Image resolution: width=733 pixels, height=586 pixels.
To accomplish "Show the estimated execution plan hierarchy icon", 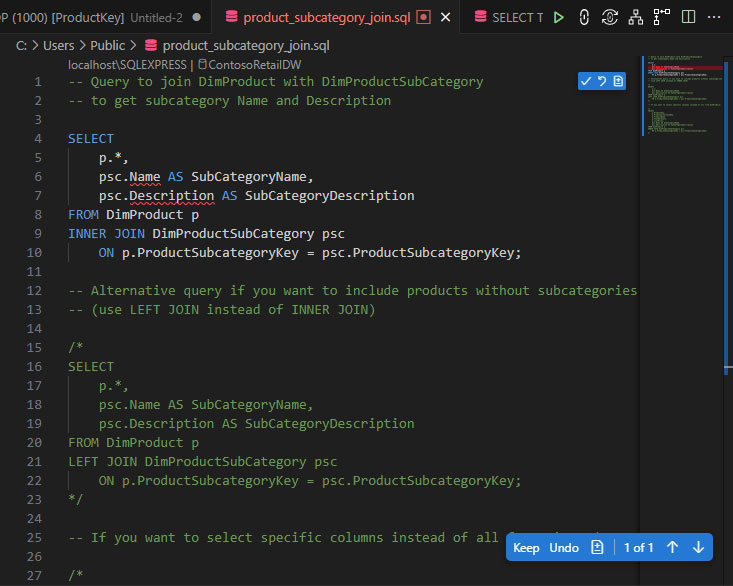I will tap(635, 18).
